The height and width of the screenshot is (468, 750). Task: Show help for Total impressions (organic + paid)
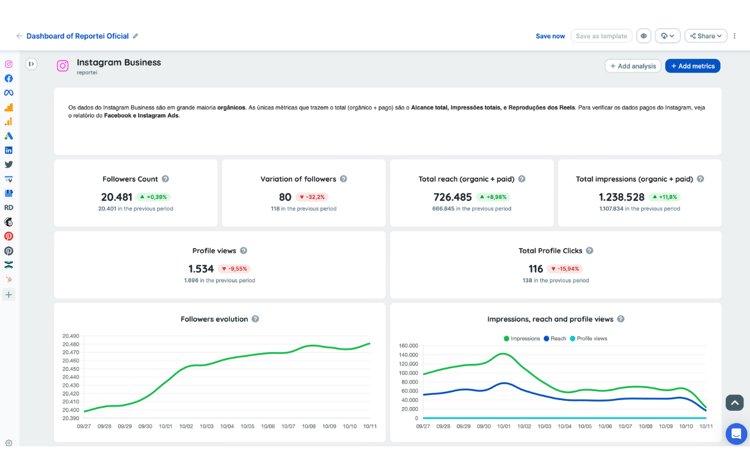point(700,179)
